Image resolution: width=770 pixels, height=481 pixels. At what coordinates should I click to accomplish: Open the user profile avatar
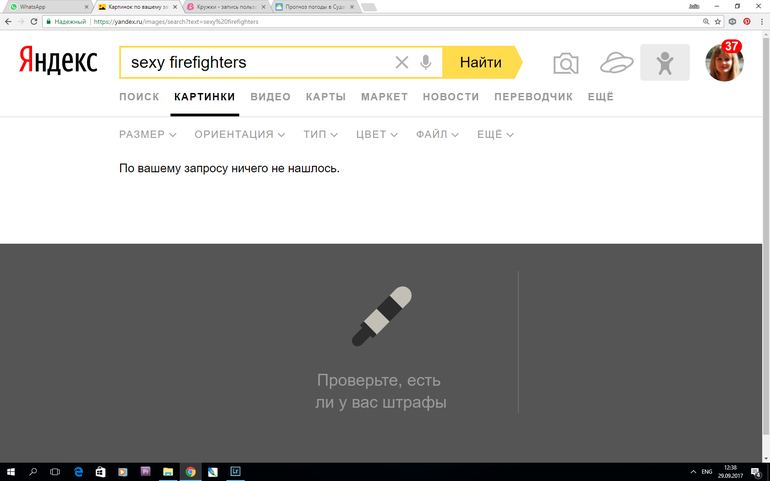(724, 63)
